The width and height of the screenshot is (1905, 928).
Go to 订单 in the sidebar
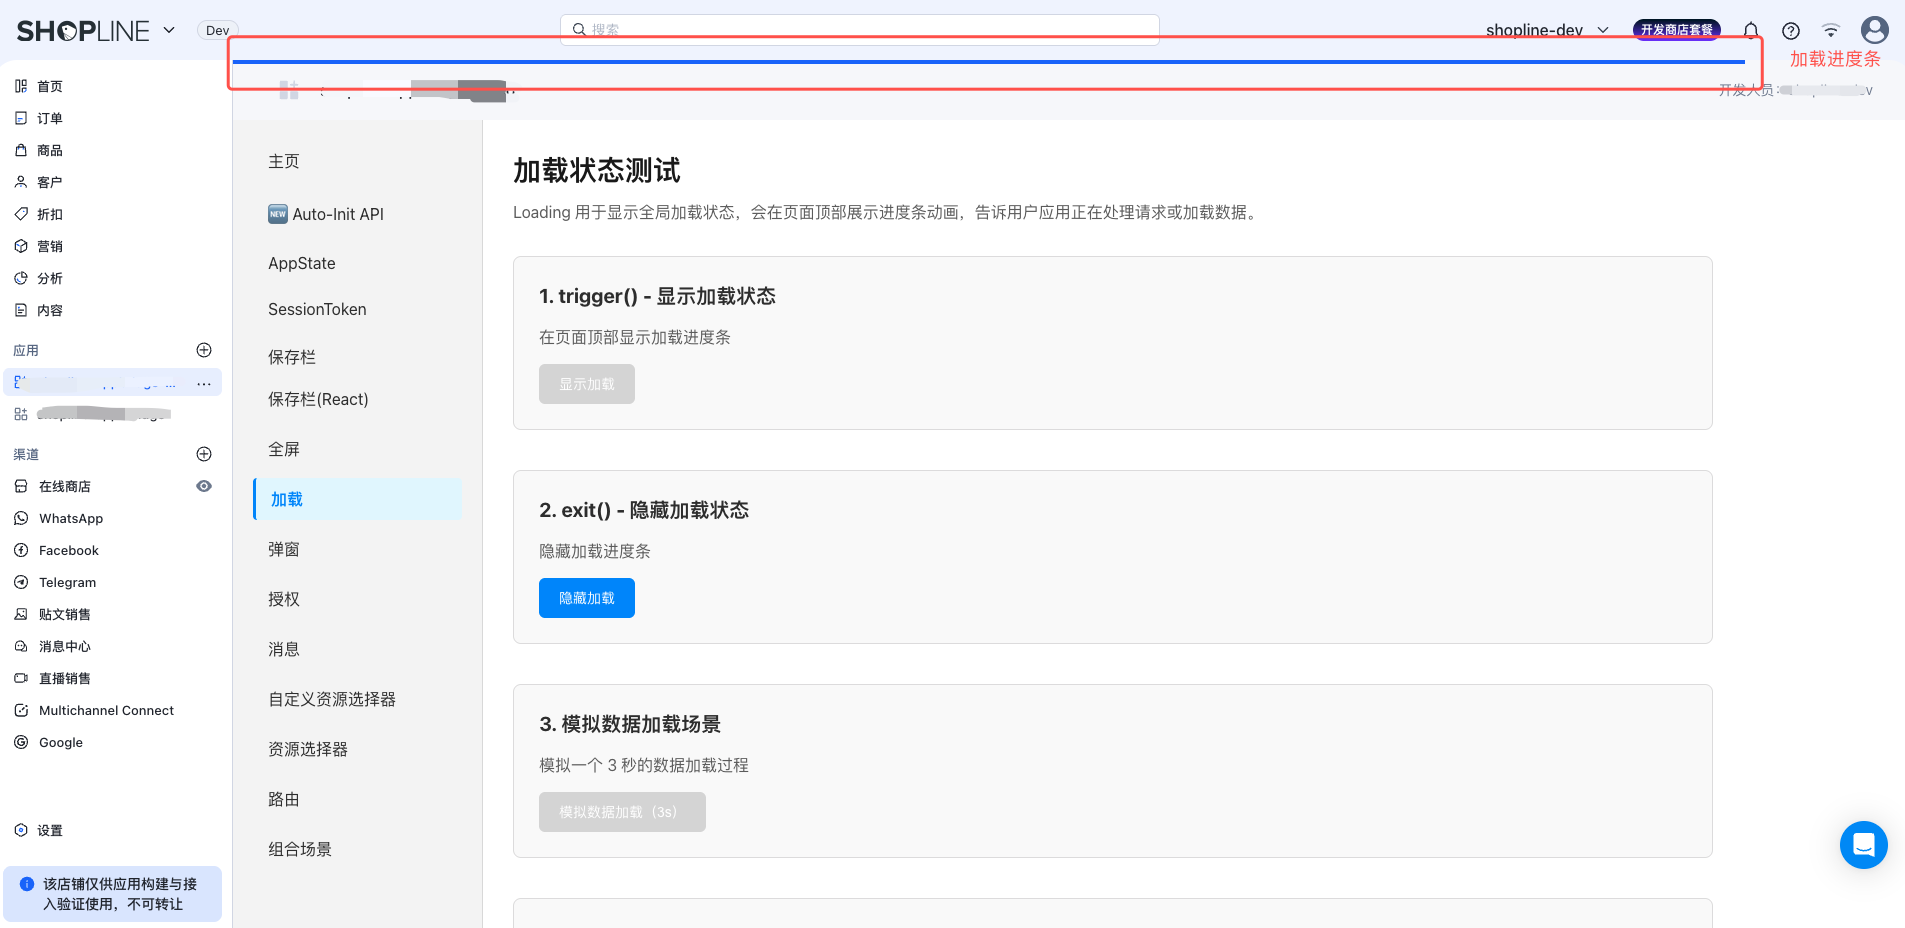(49, 118)
